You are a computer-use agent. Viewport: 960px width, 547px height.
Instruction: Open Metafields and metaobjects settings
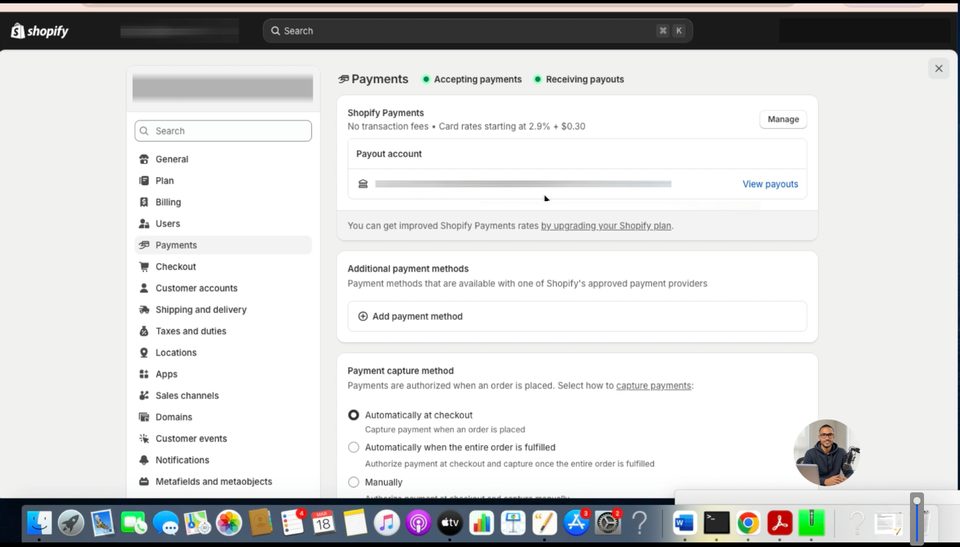click(214, 481)
